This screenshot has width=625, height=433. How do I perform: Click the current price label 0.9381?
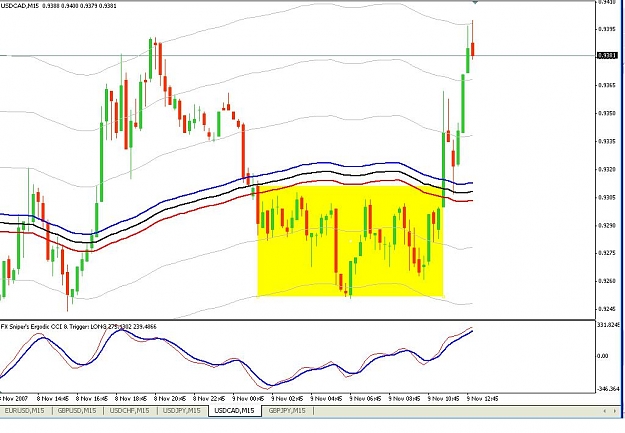click(607, 55)
